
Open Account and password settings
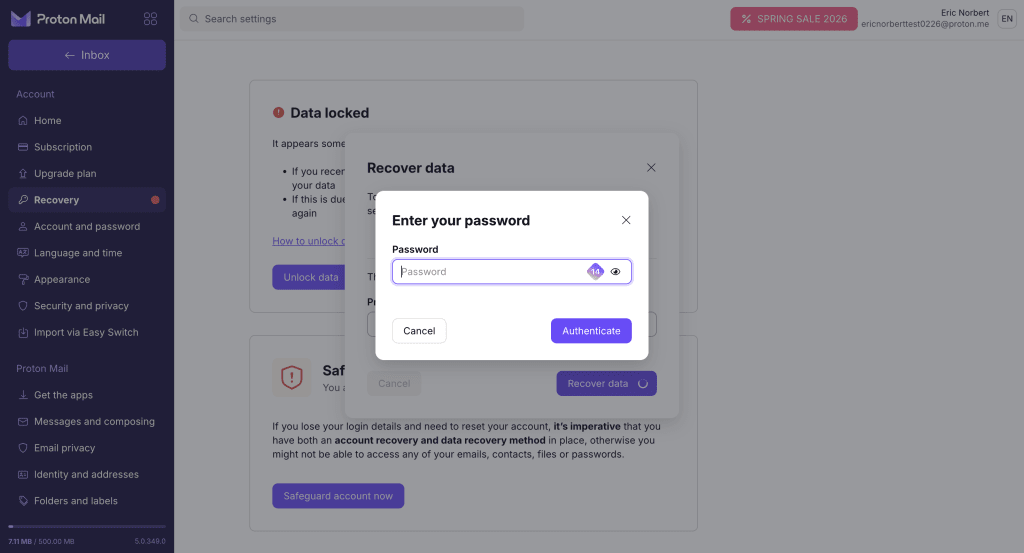point(87,227)
